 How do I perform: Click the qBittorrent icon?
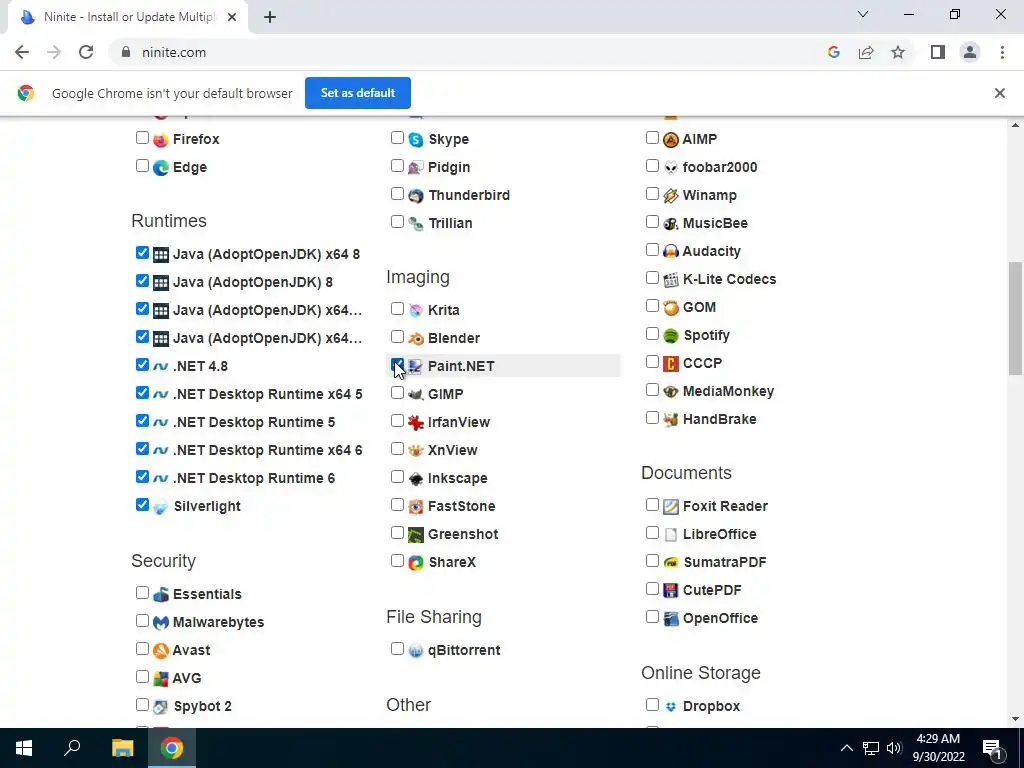tap(416, 650)
